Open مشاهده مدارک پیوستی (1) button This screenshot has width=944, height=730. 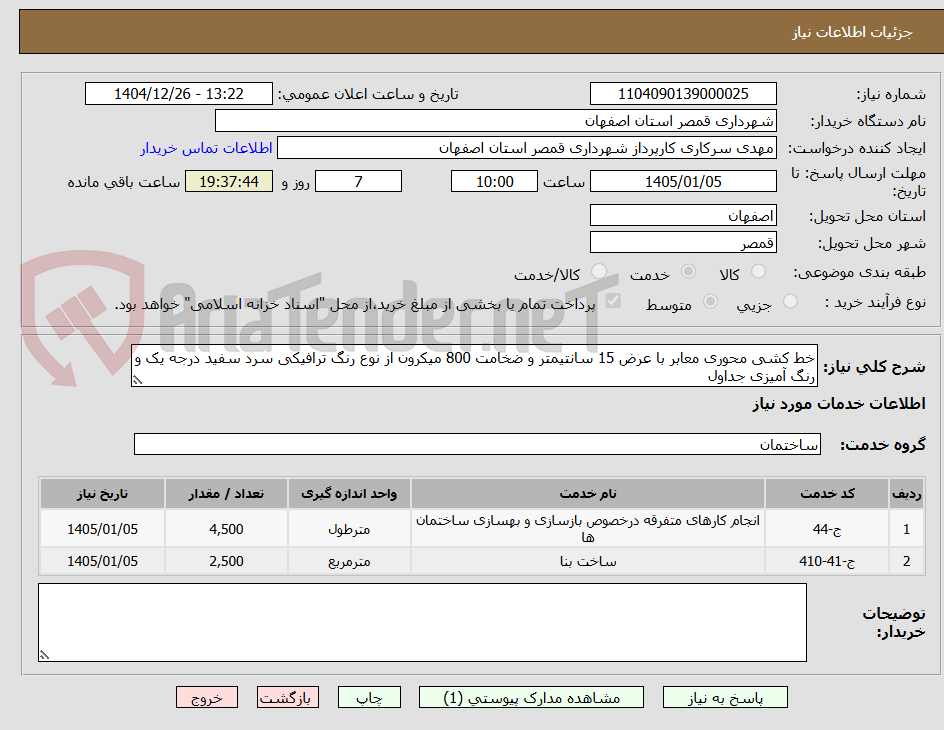[x=531, y=698]
